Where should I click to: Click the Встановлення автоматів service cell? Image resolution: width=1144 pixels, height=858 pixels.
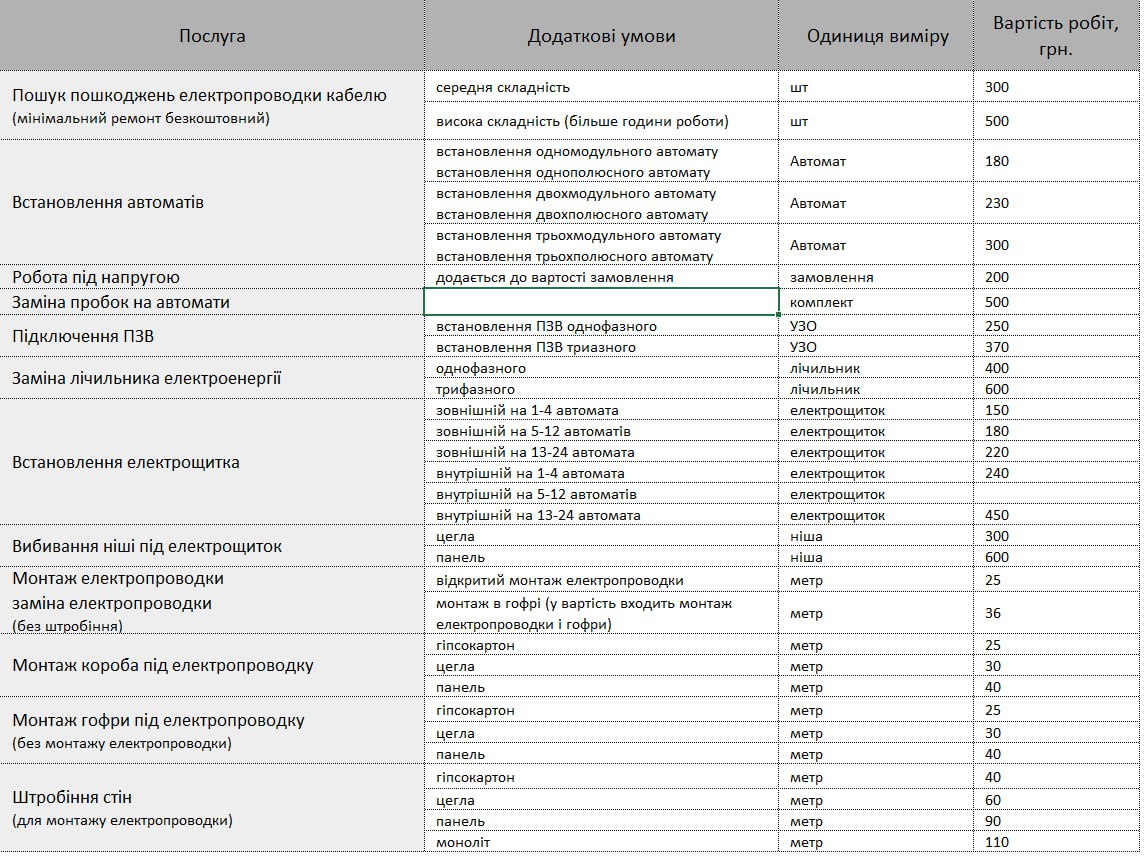pos(212,202)
